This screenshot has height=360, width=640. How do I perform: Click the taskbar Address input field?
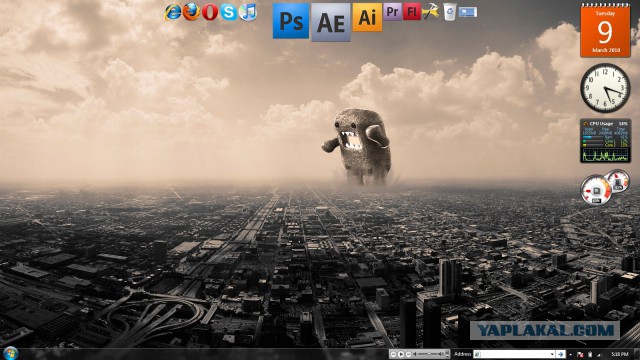(x=511, y=354)
